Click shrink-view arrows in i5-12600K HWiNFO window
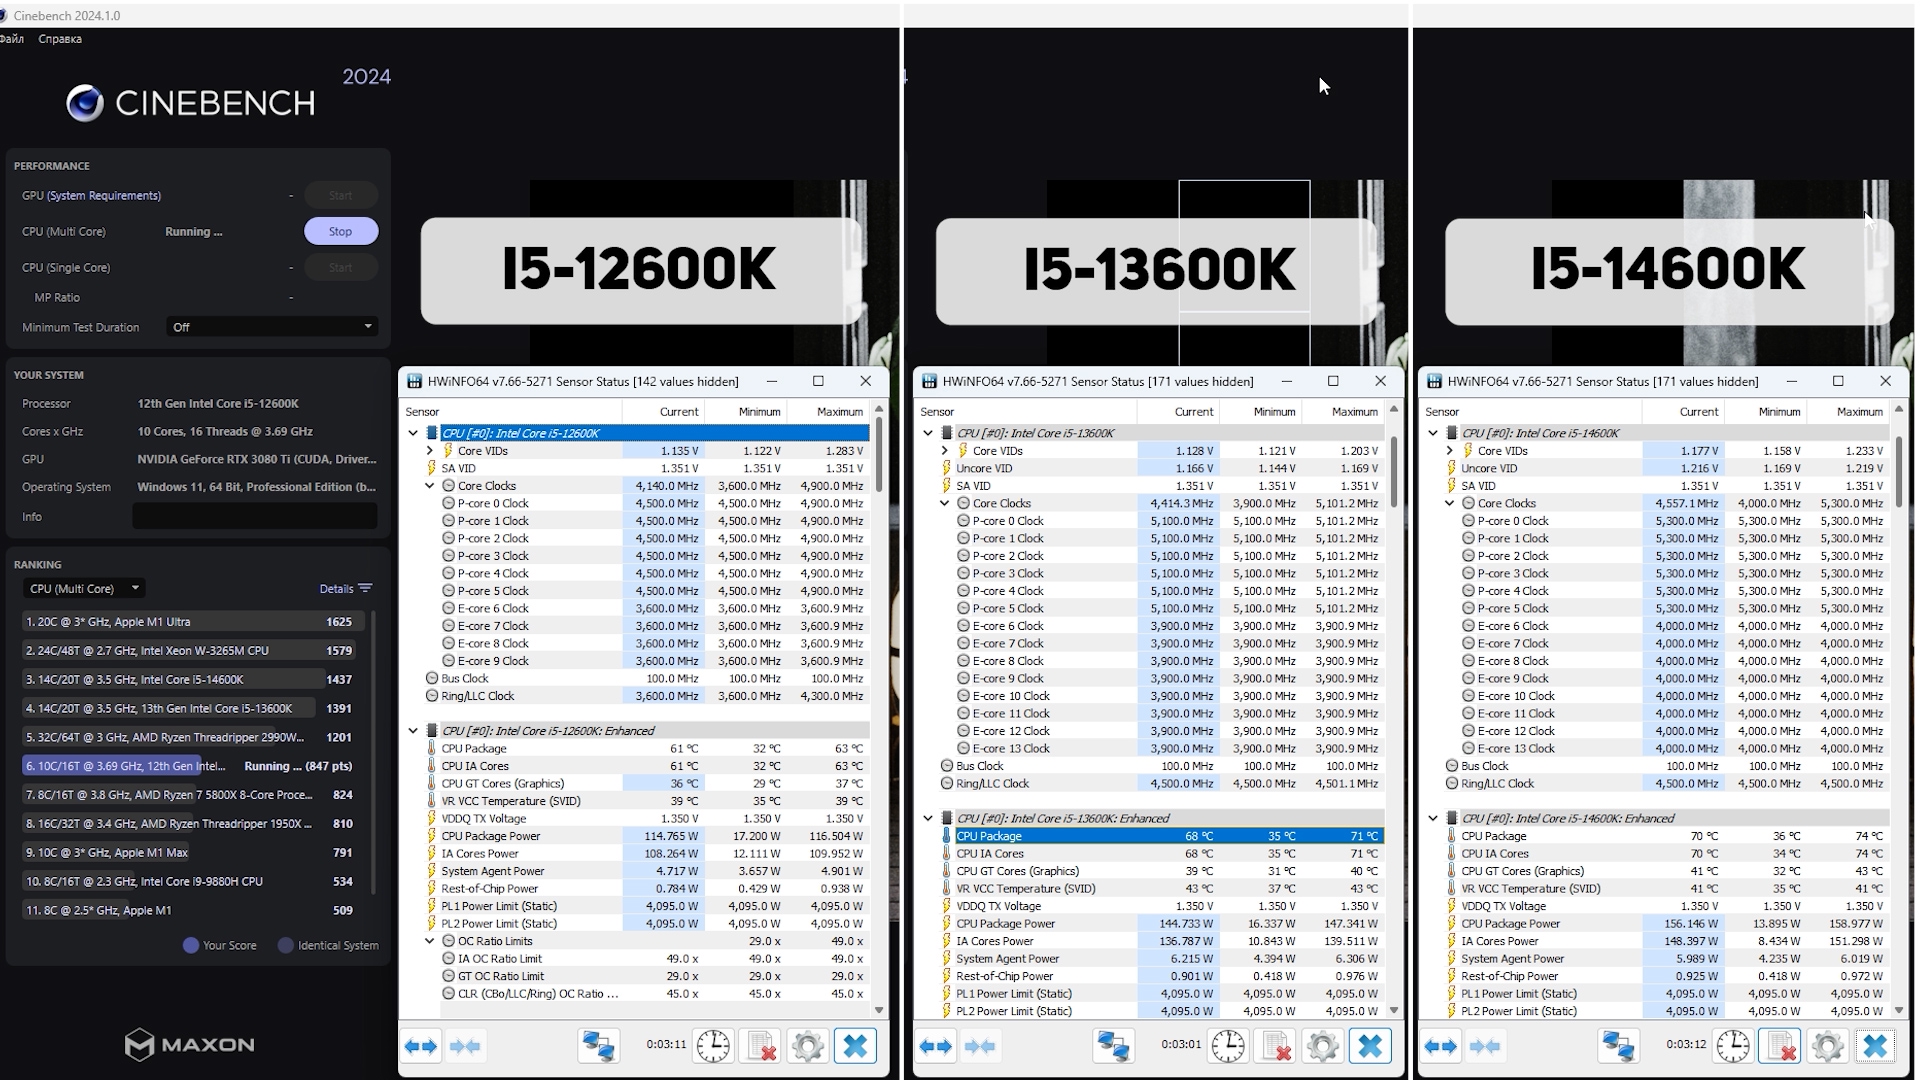Viewport: 1920px width, 1080px height. click(x=465, y=1046)
